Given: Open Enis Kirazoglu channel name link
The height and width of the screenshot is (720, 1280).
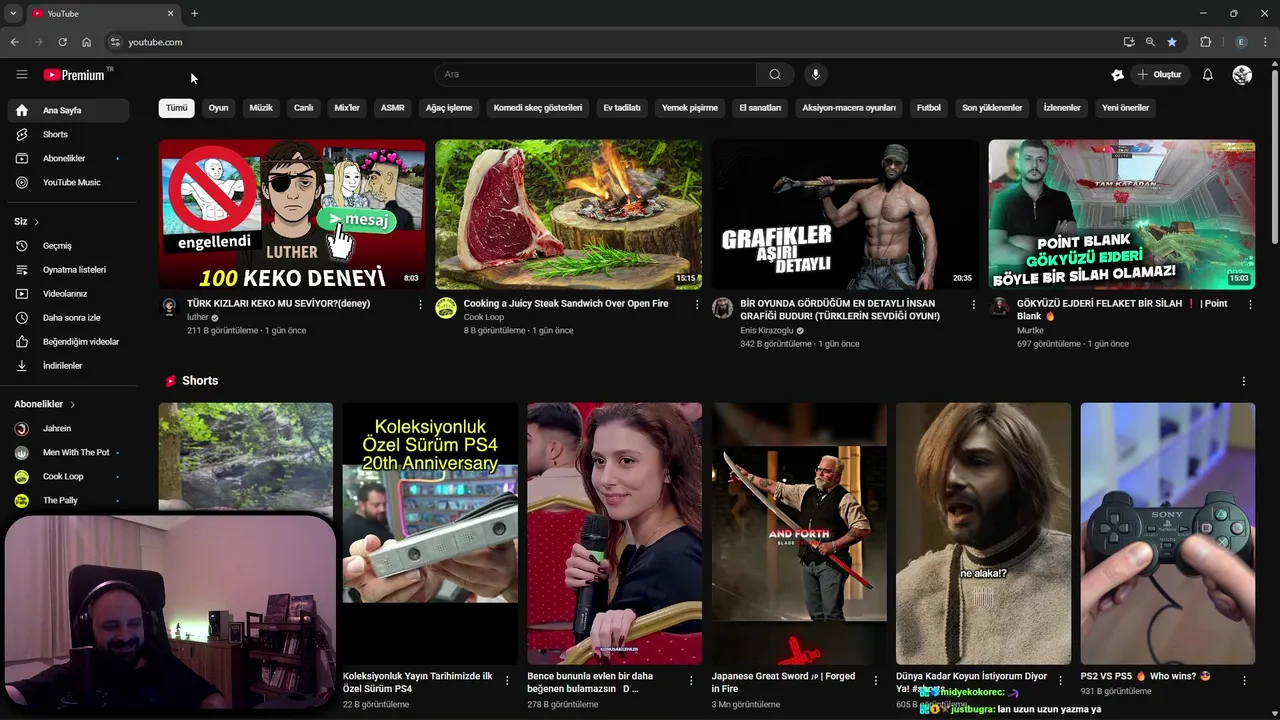Looking at the screenshot, I should 766,330.
